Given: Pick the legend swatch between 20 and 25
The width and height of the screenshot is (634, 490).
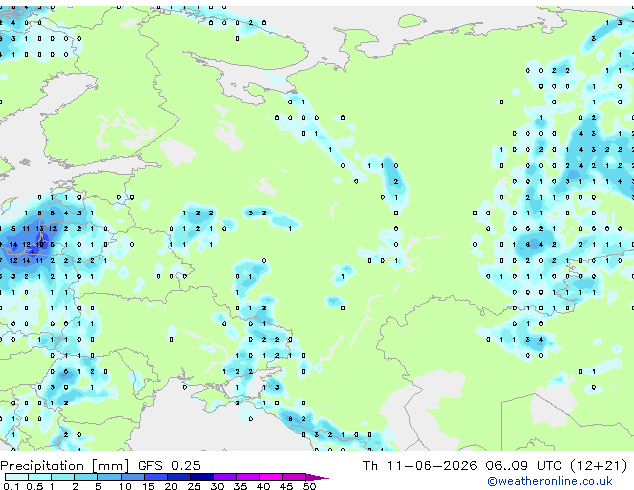Looking at the screenshot, I should pyautogui.click(x=179, y=477).
